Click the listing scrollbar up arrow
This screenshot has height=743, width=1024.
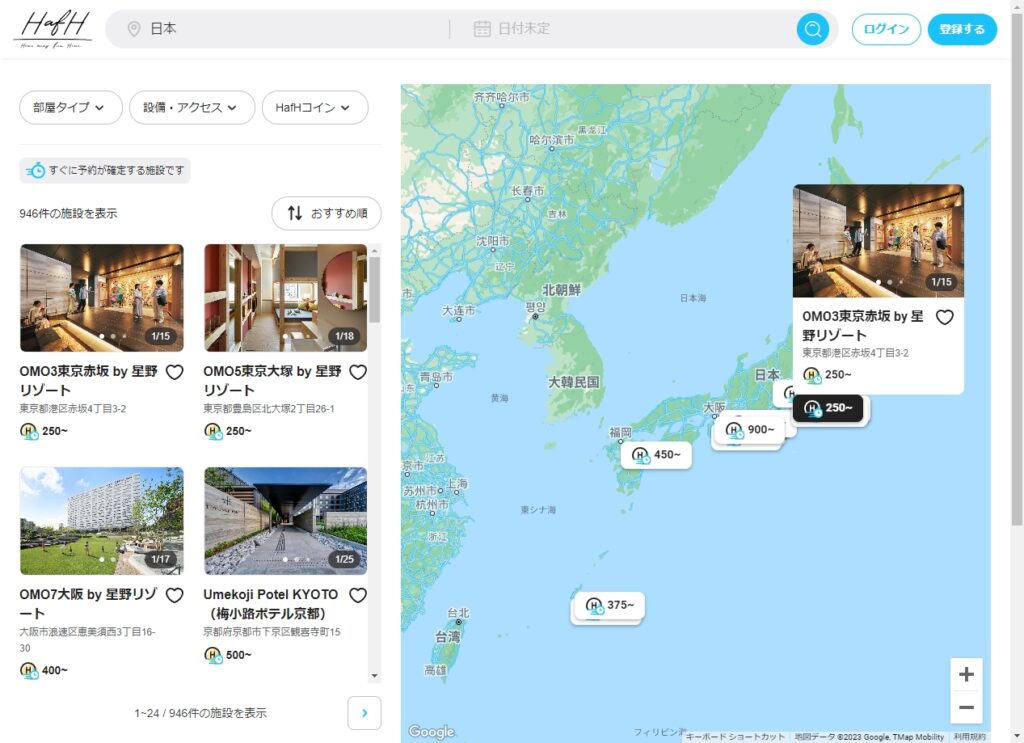coord(374,250)
